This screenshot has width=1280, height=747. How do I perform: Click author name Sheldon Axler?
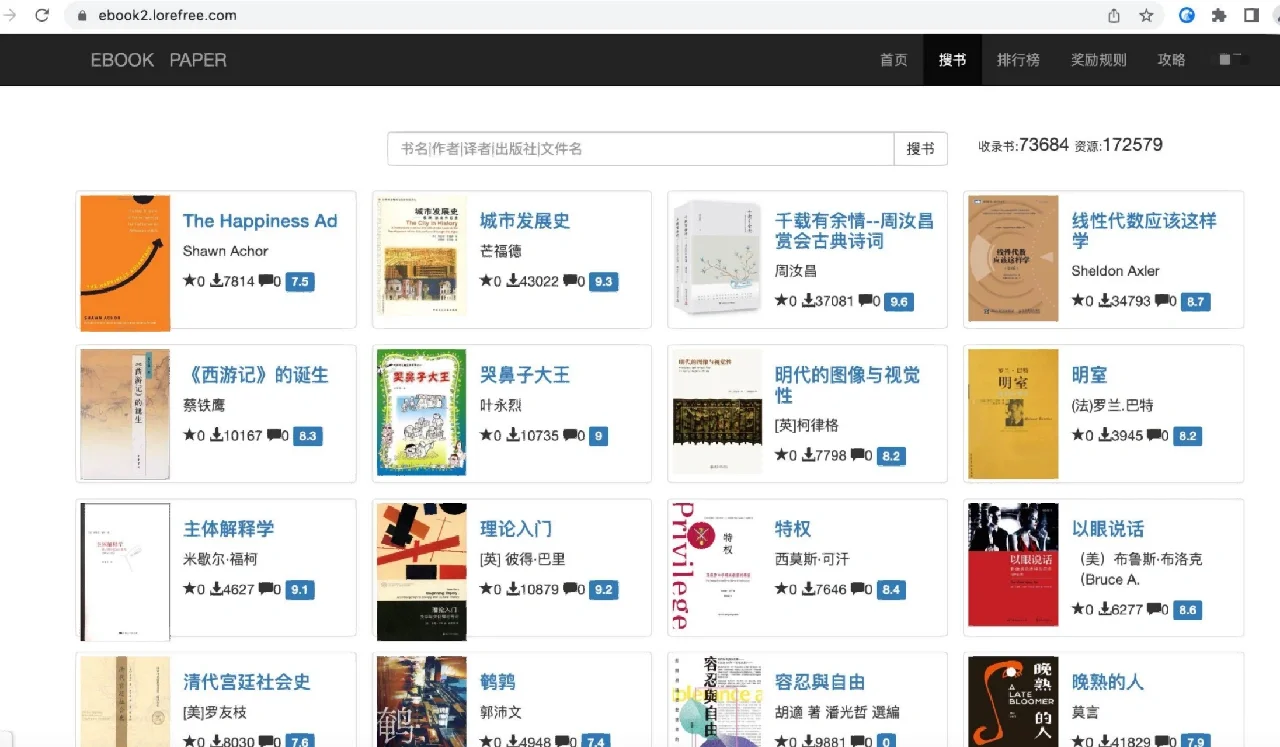click(x=1115, y=271)
